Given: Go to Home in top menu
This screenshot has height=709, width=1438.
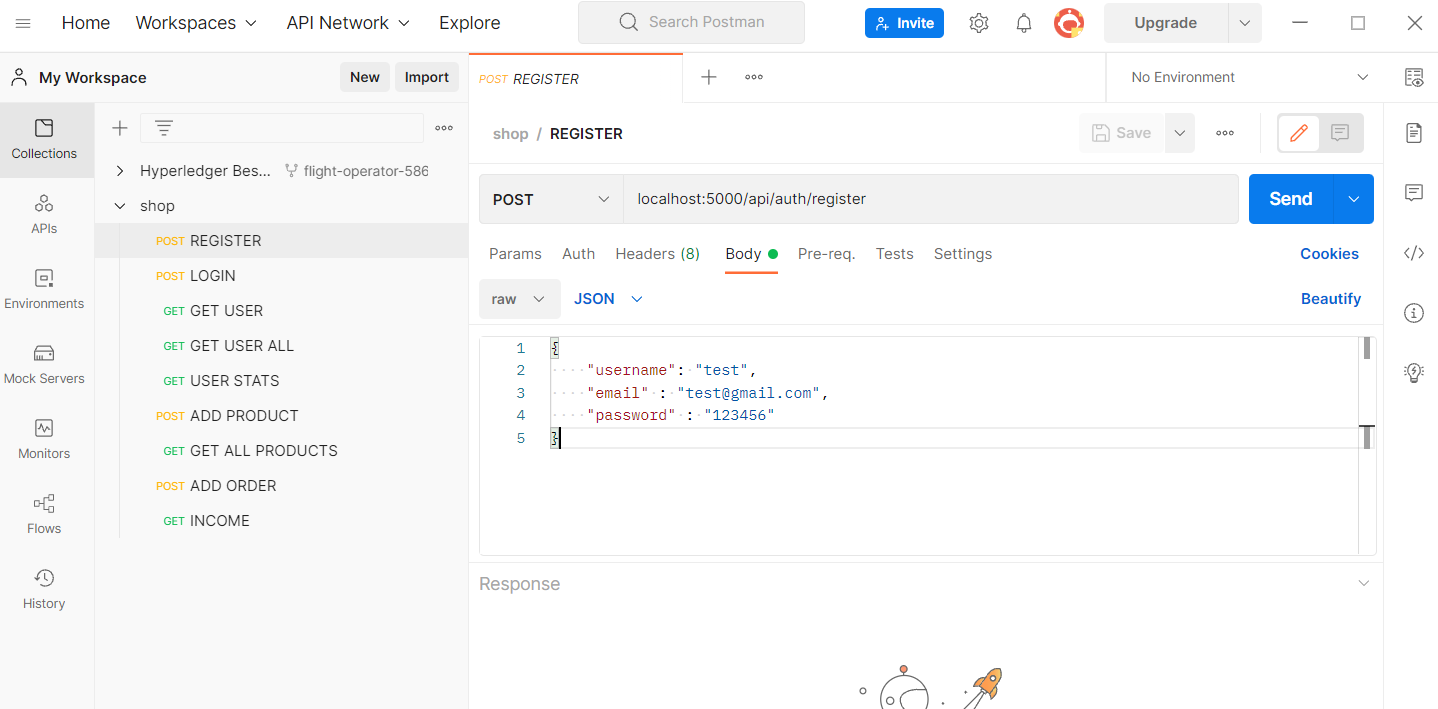Looking at the screenshot, I should (86, 23).
